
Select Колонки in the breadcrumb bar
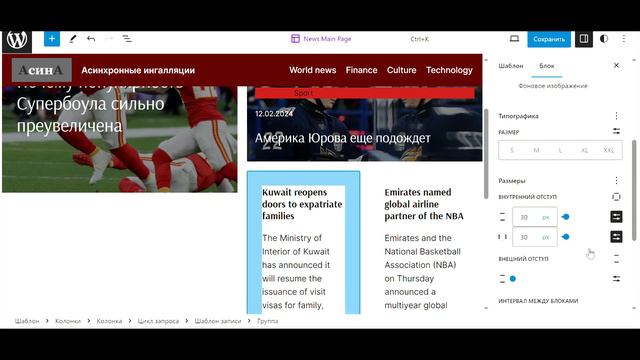(68, 321)
